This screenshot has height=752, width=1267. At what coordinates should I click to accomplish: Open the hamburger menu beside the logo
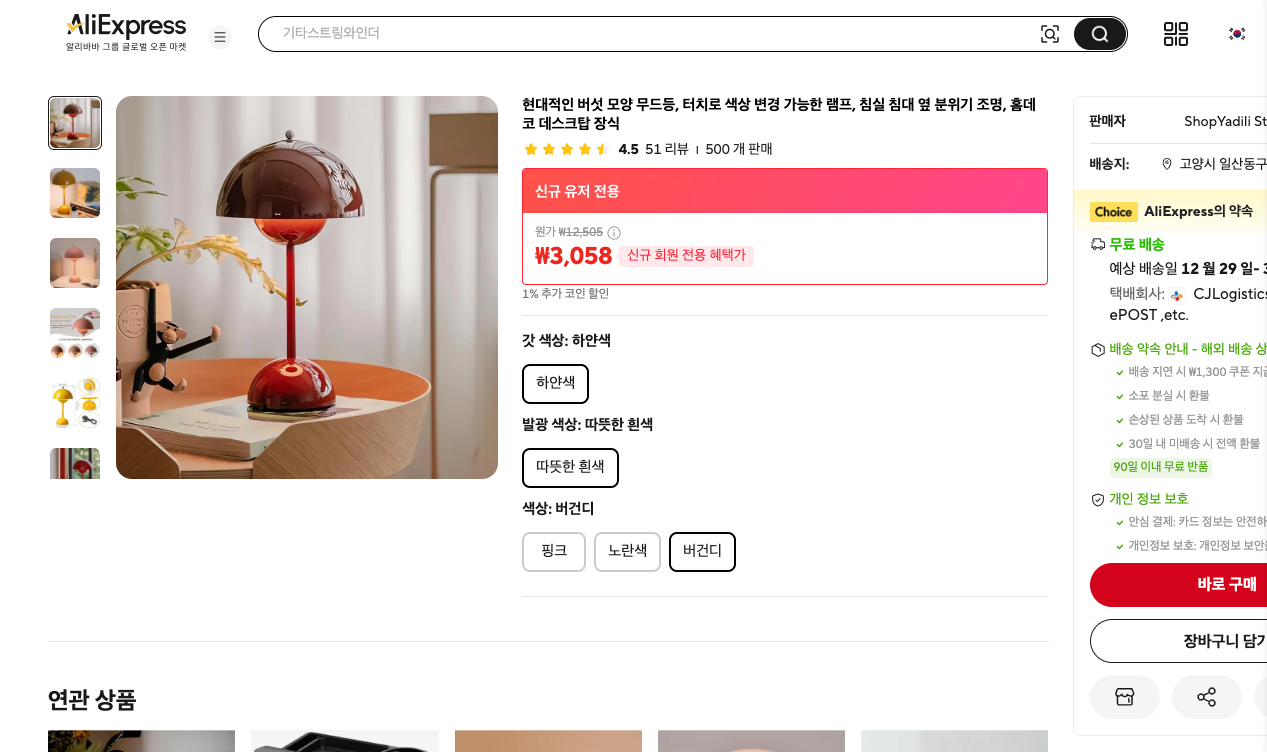pyautogui.click(x=220, y=36)
